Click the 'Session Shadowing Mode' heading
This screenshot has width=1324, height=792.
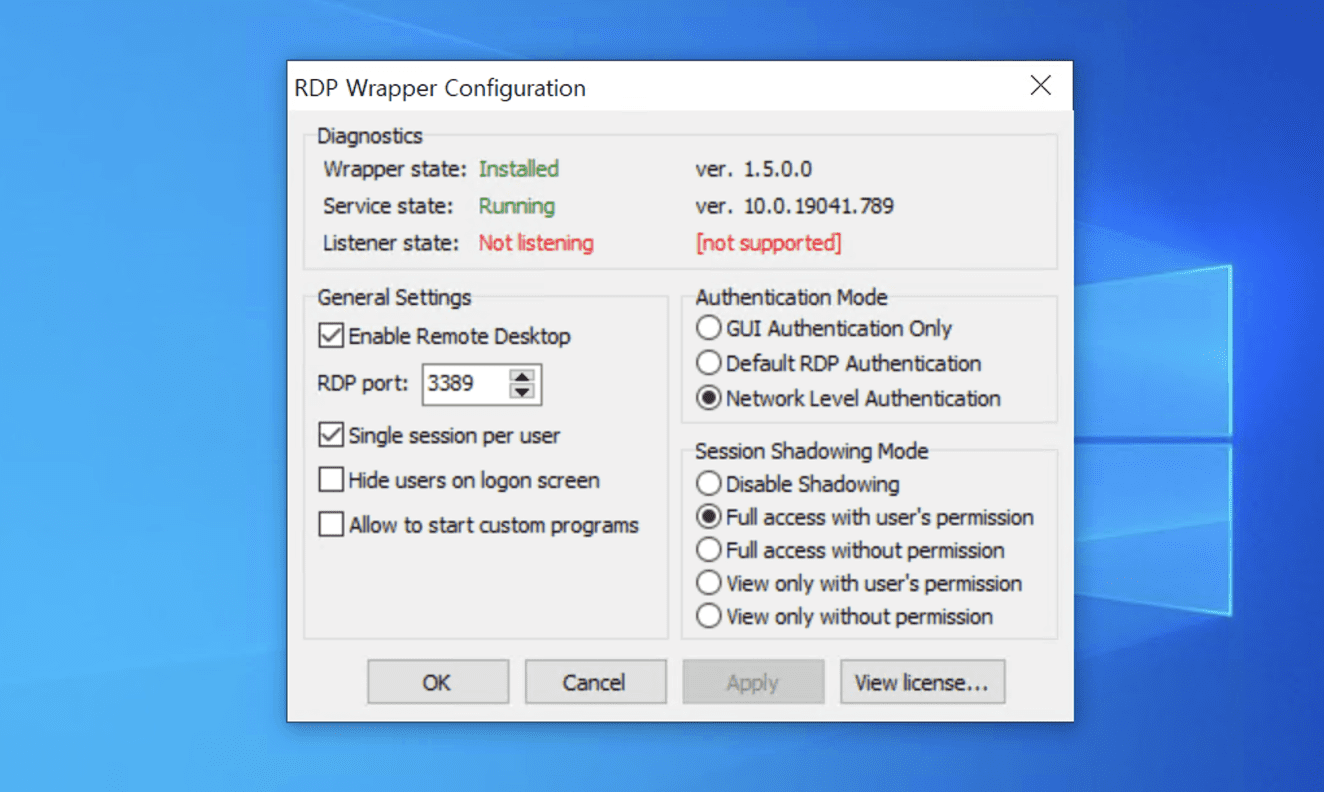point(812,451)
